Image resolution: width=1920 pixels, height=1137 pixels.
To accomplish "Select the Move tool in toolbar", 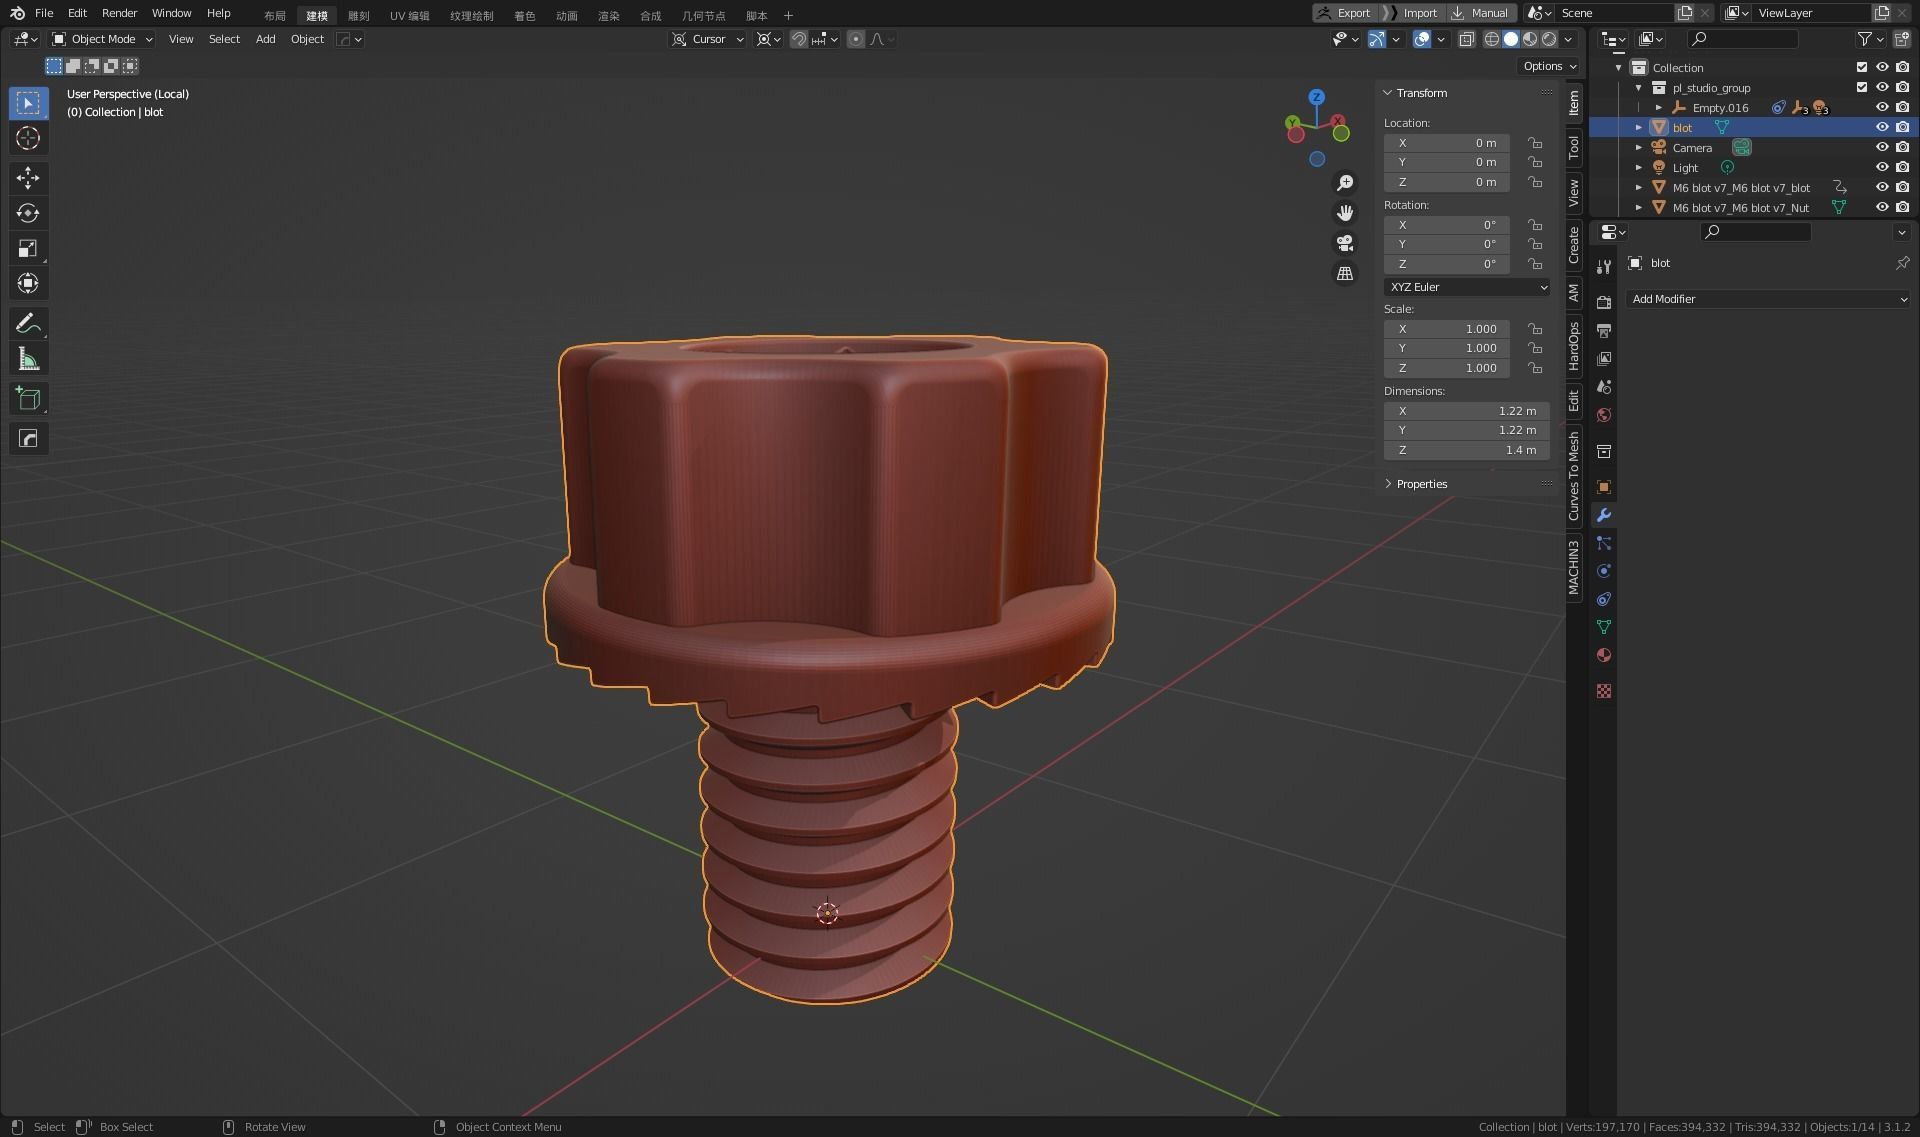I will click(x=28, y=178).
